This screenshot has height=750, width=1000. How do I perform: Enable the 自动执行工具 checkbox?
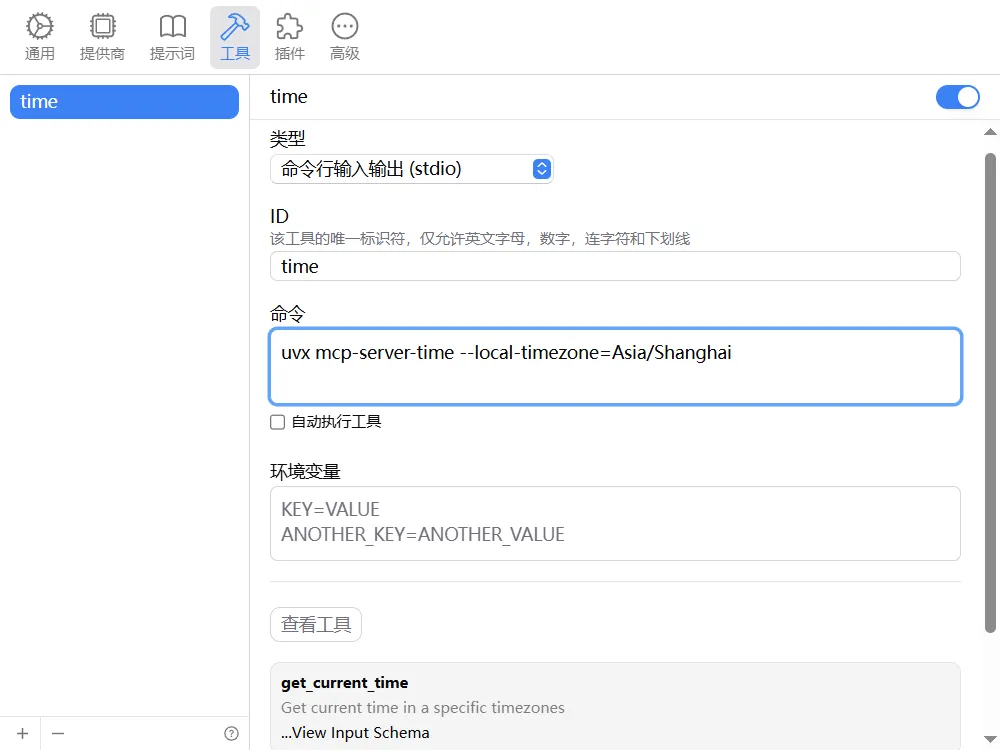tap(278, 422)
